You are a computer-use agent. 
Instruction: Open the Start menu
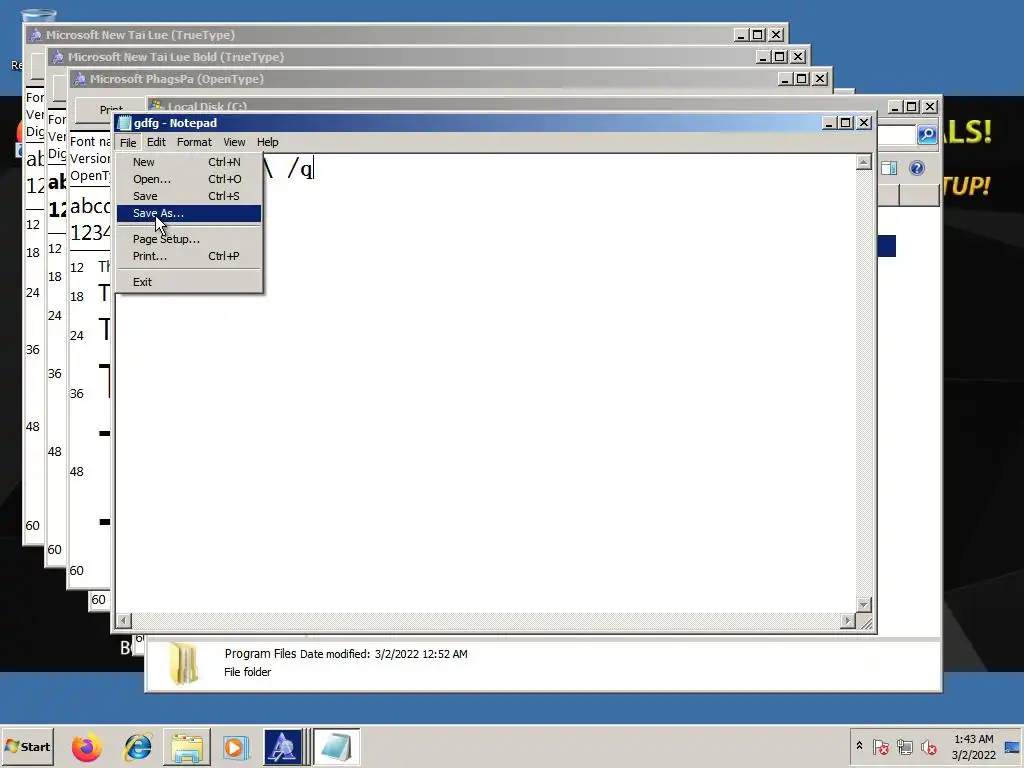click(27, 746)
